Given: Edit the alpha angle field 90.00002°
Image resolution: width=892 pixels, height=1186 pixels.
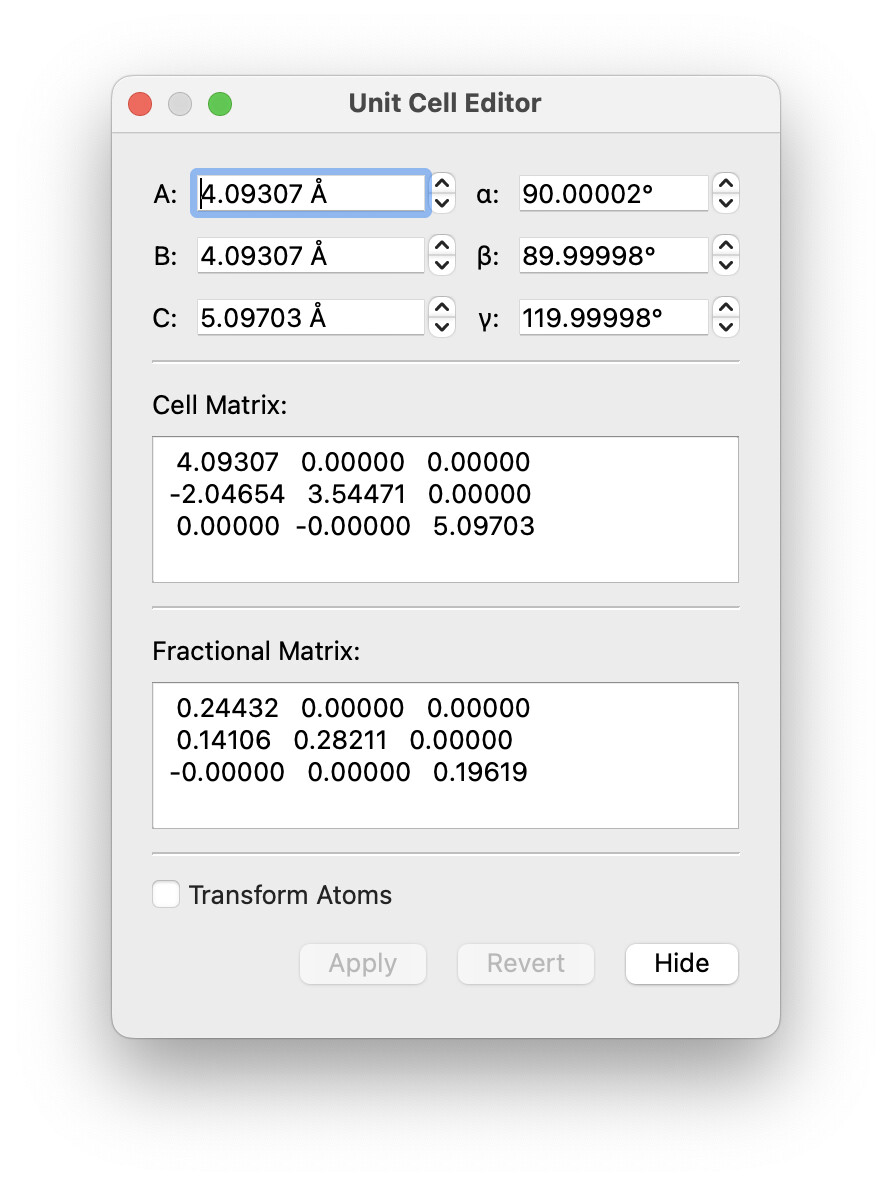Looking at the screenshot, I should click(614, 194).
